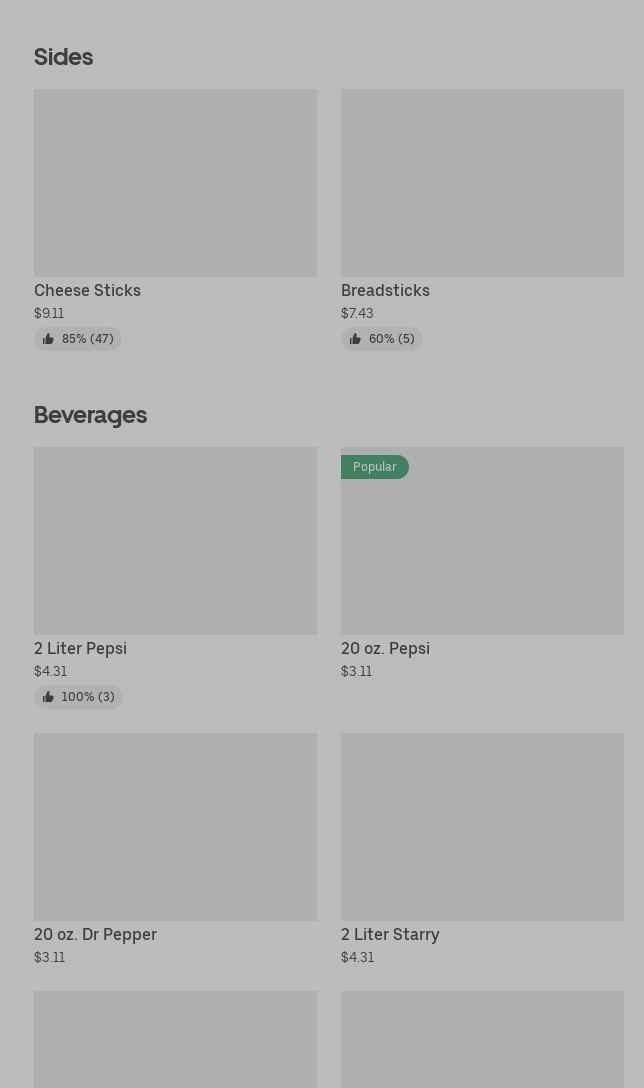
Task: Open the 2 Liter Starry image
Action: pos(482,827)
